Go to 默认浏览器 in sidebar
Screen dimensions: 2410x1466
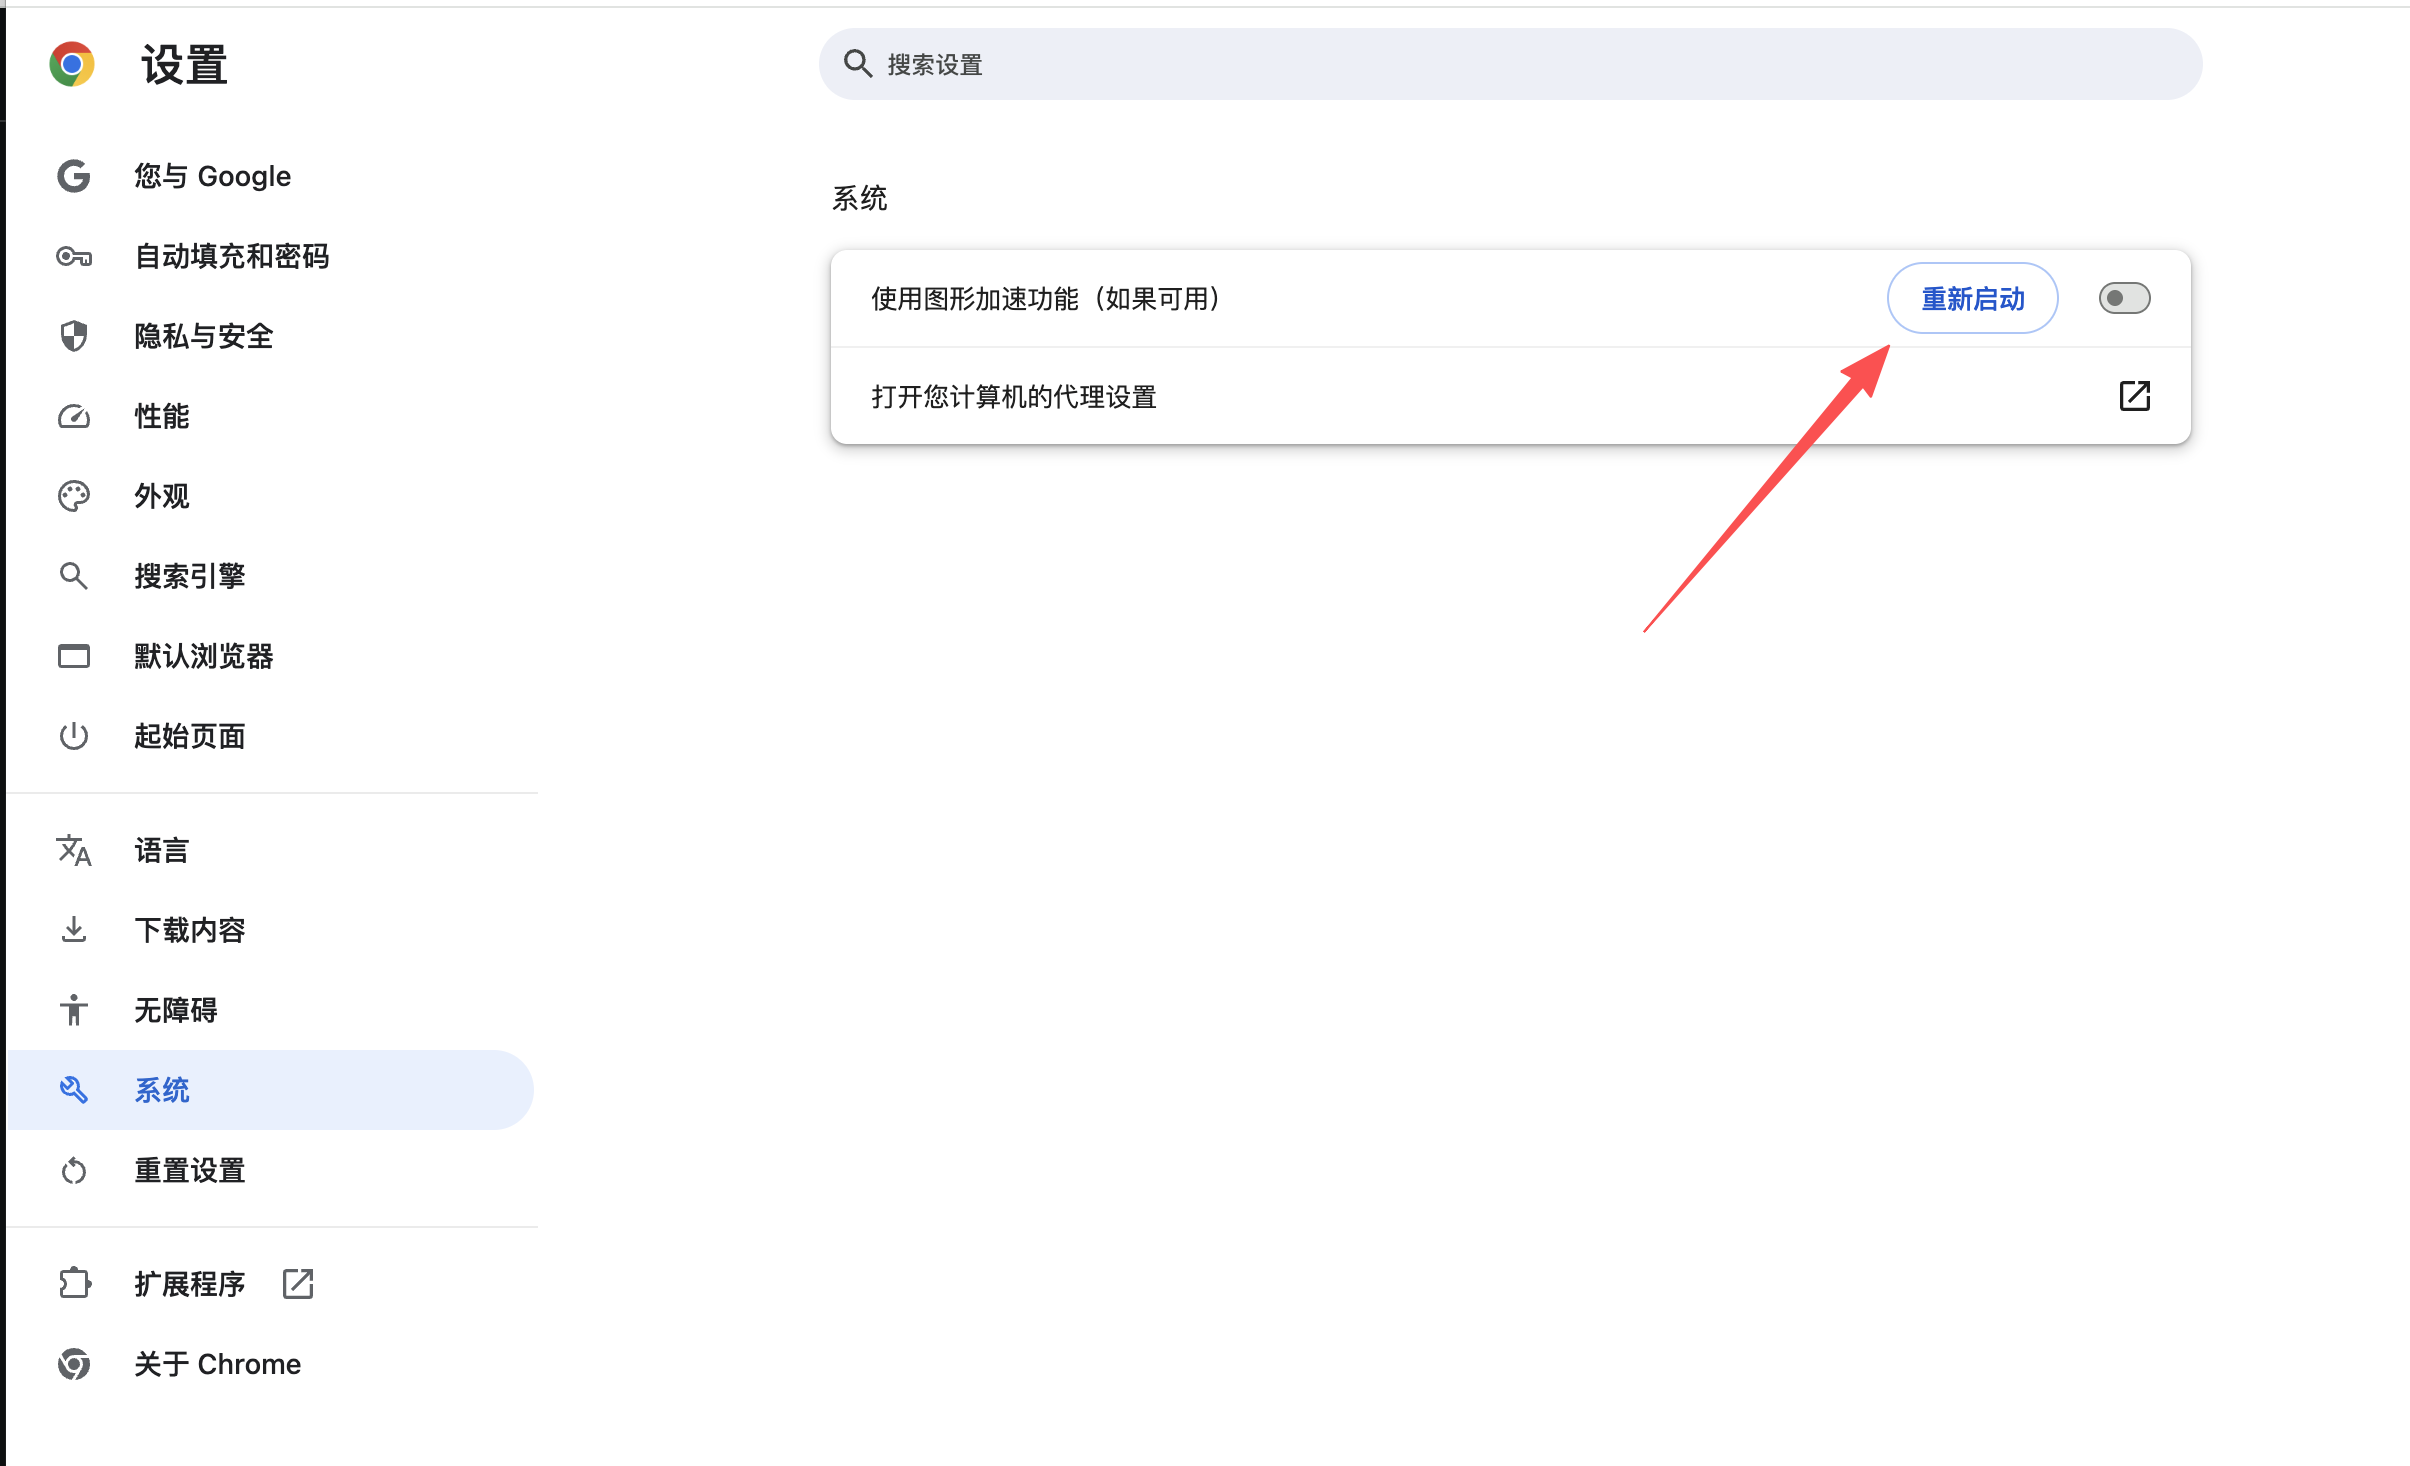[204, 656]
